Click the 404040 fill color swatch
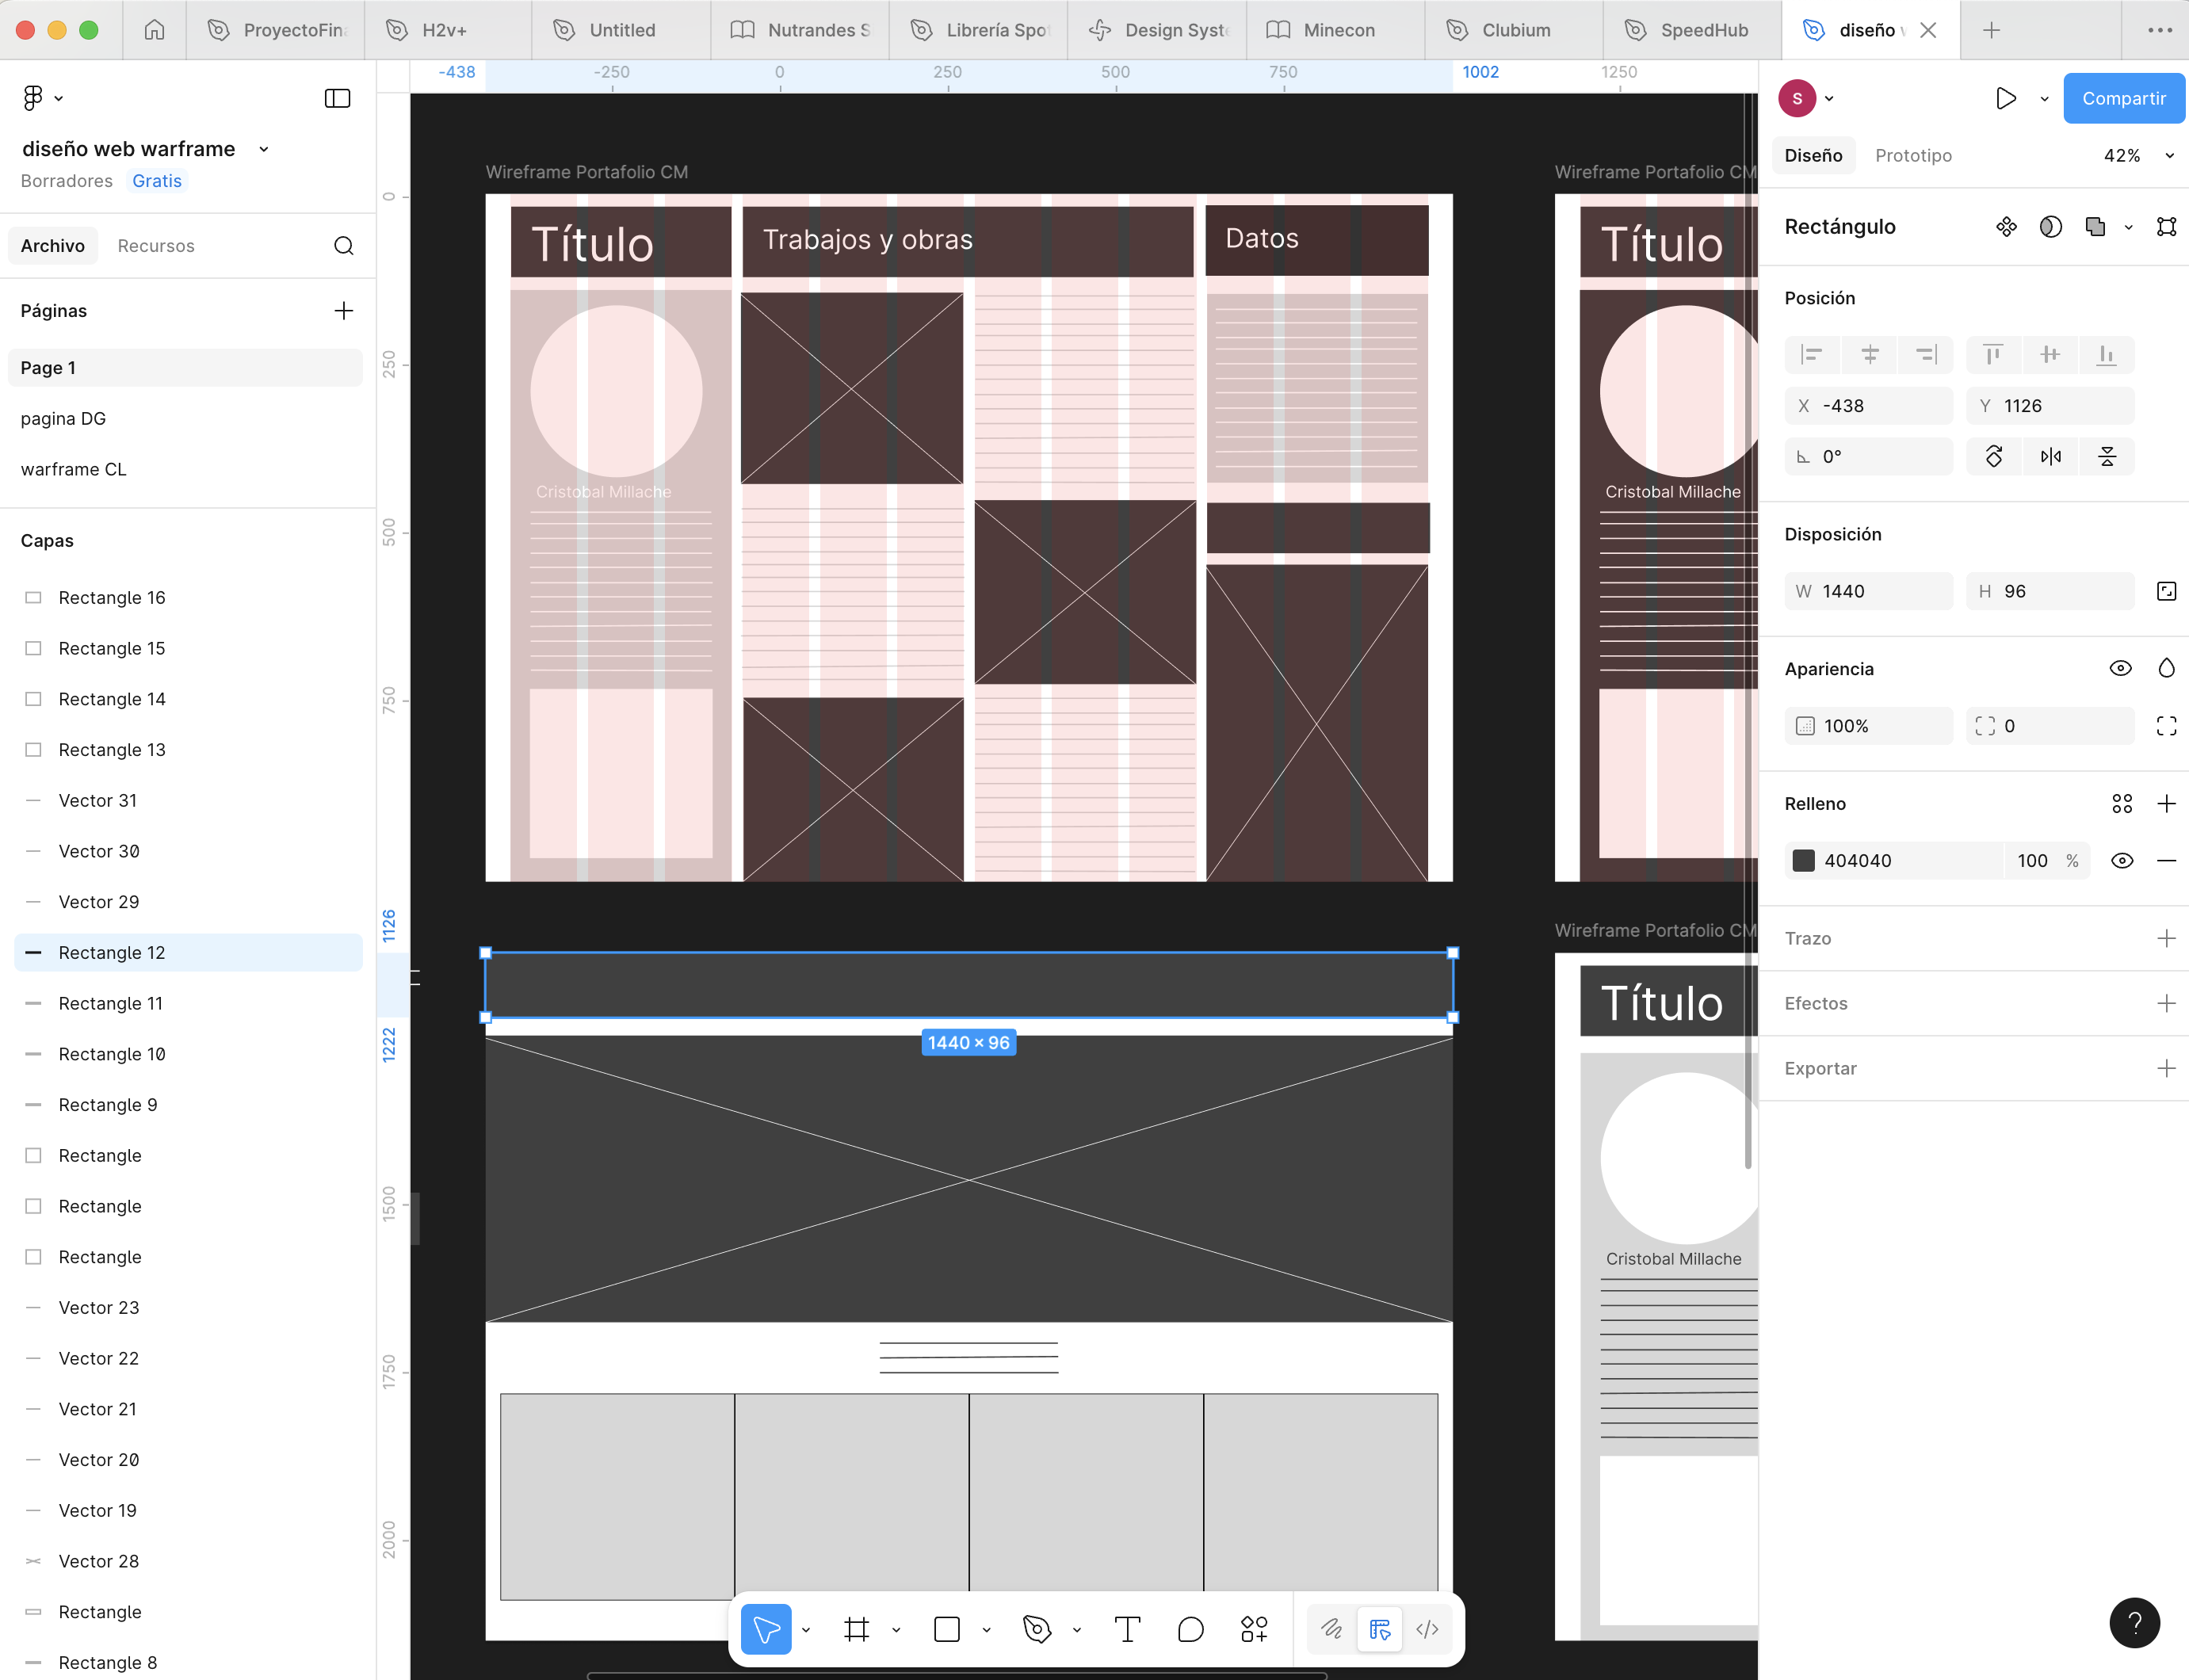The height and width of the screenshot is (1680, 2189). tap(1803, 861)
